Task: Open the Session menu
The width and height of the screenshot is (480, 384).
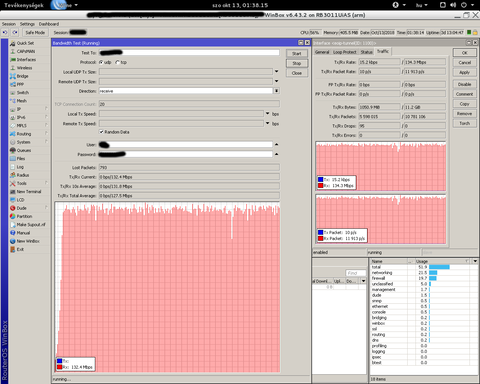Action: coord(9,24)
